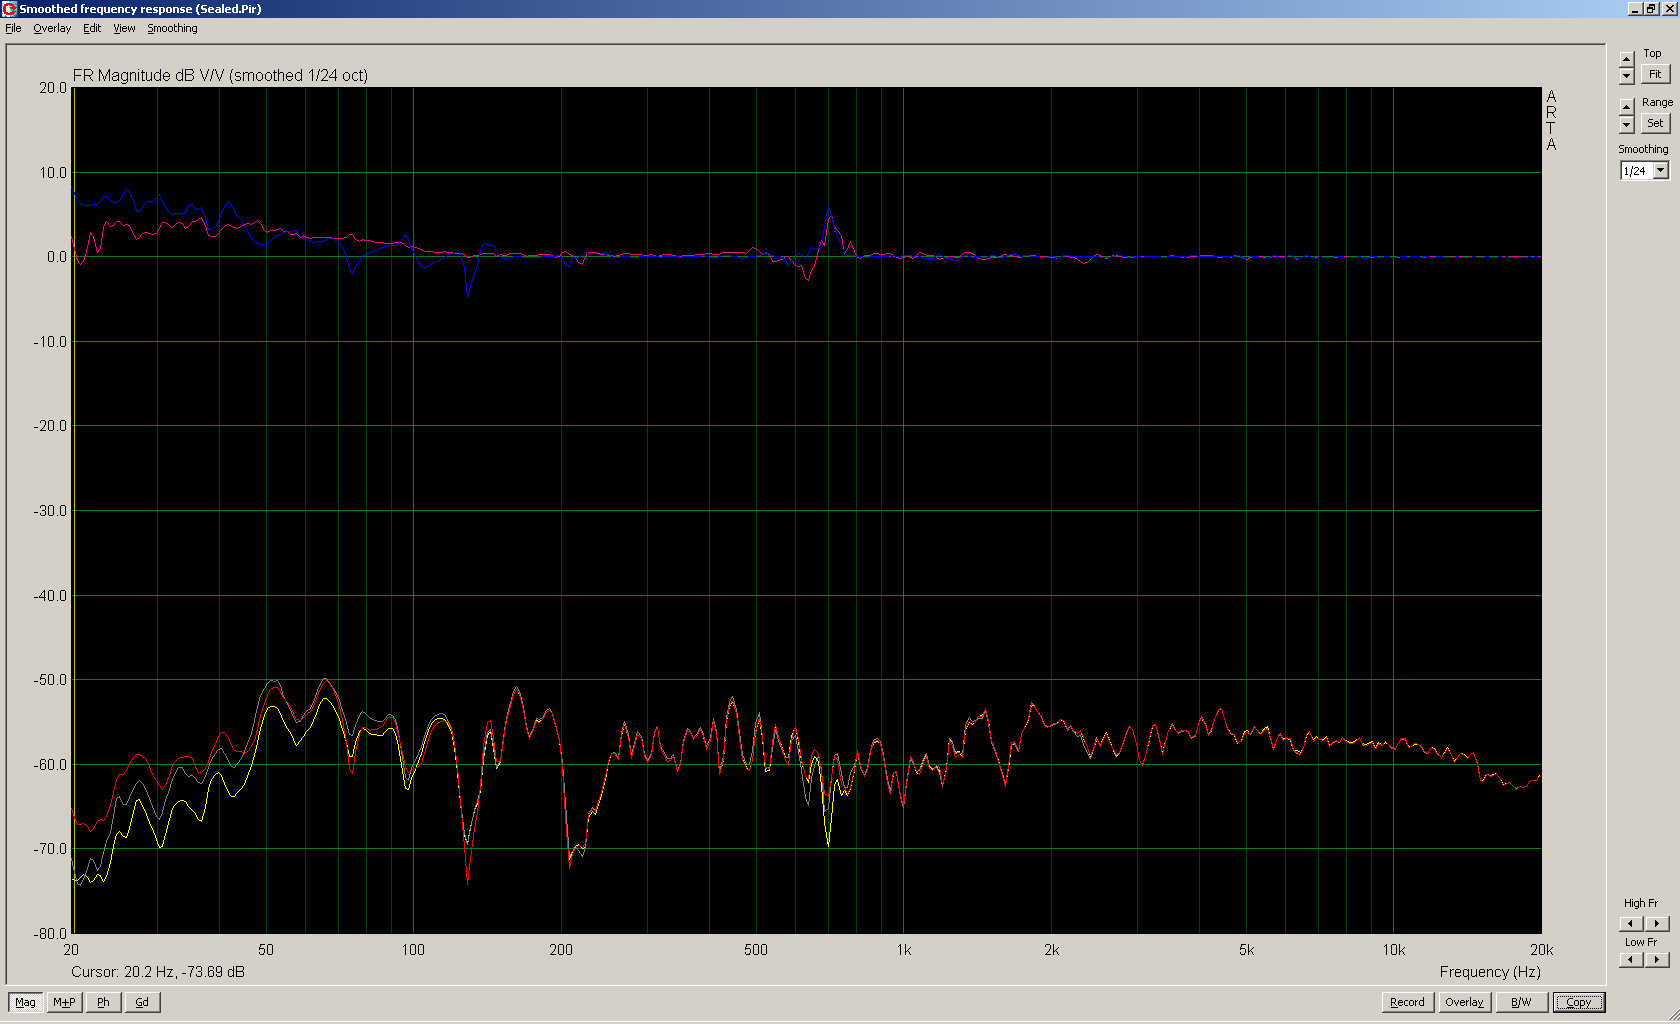
Task: Move High Fr limit left
Action: click(1631, 924)
